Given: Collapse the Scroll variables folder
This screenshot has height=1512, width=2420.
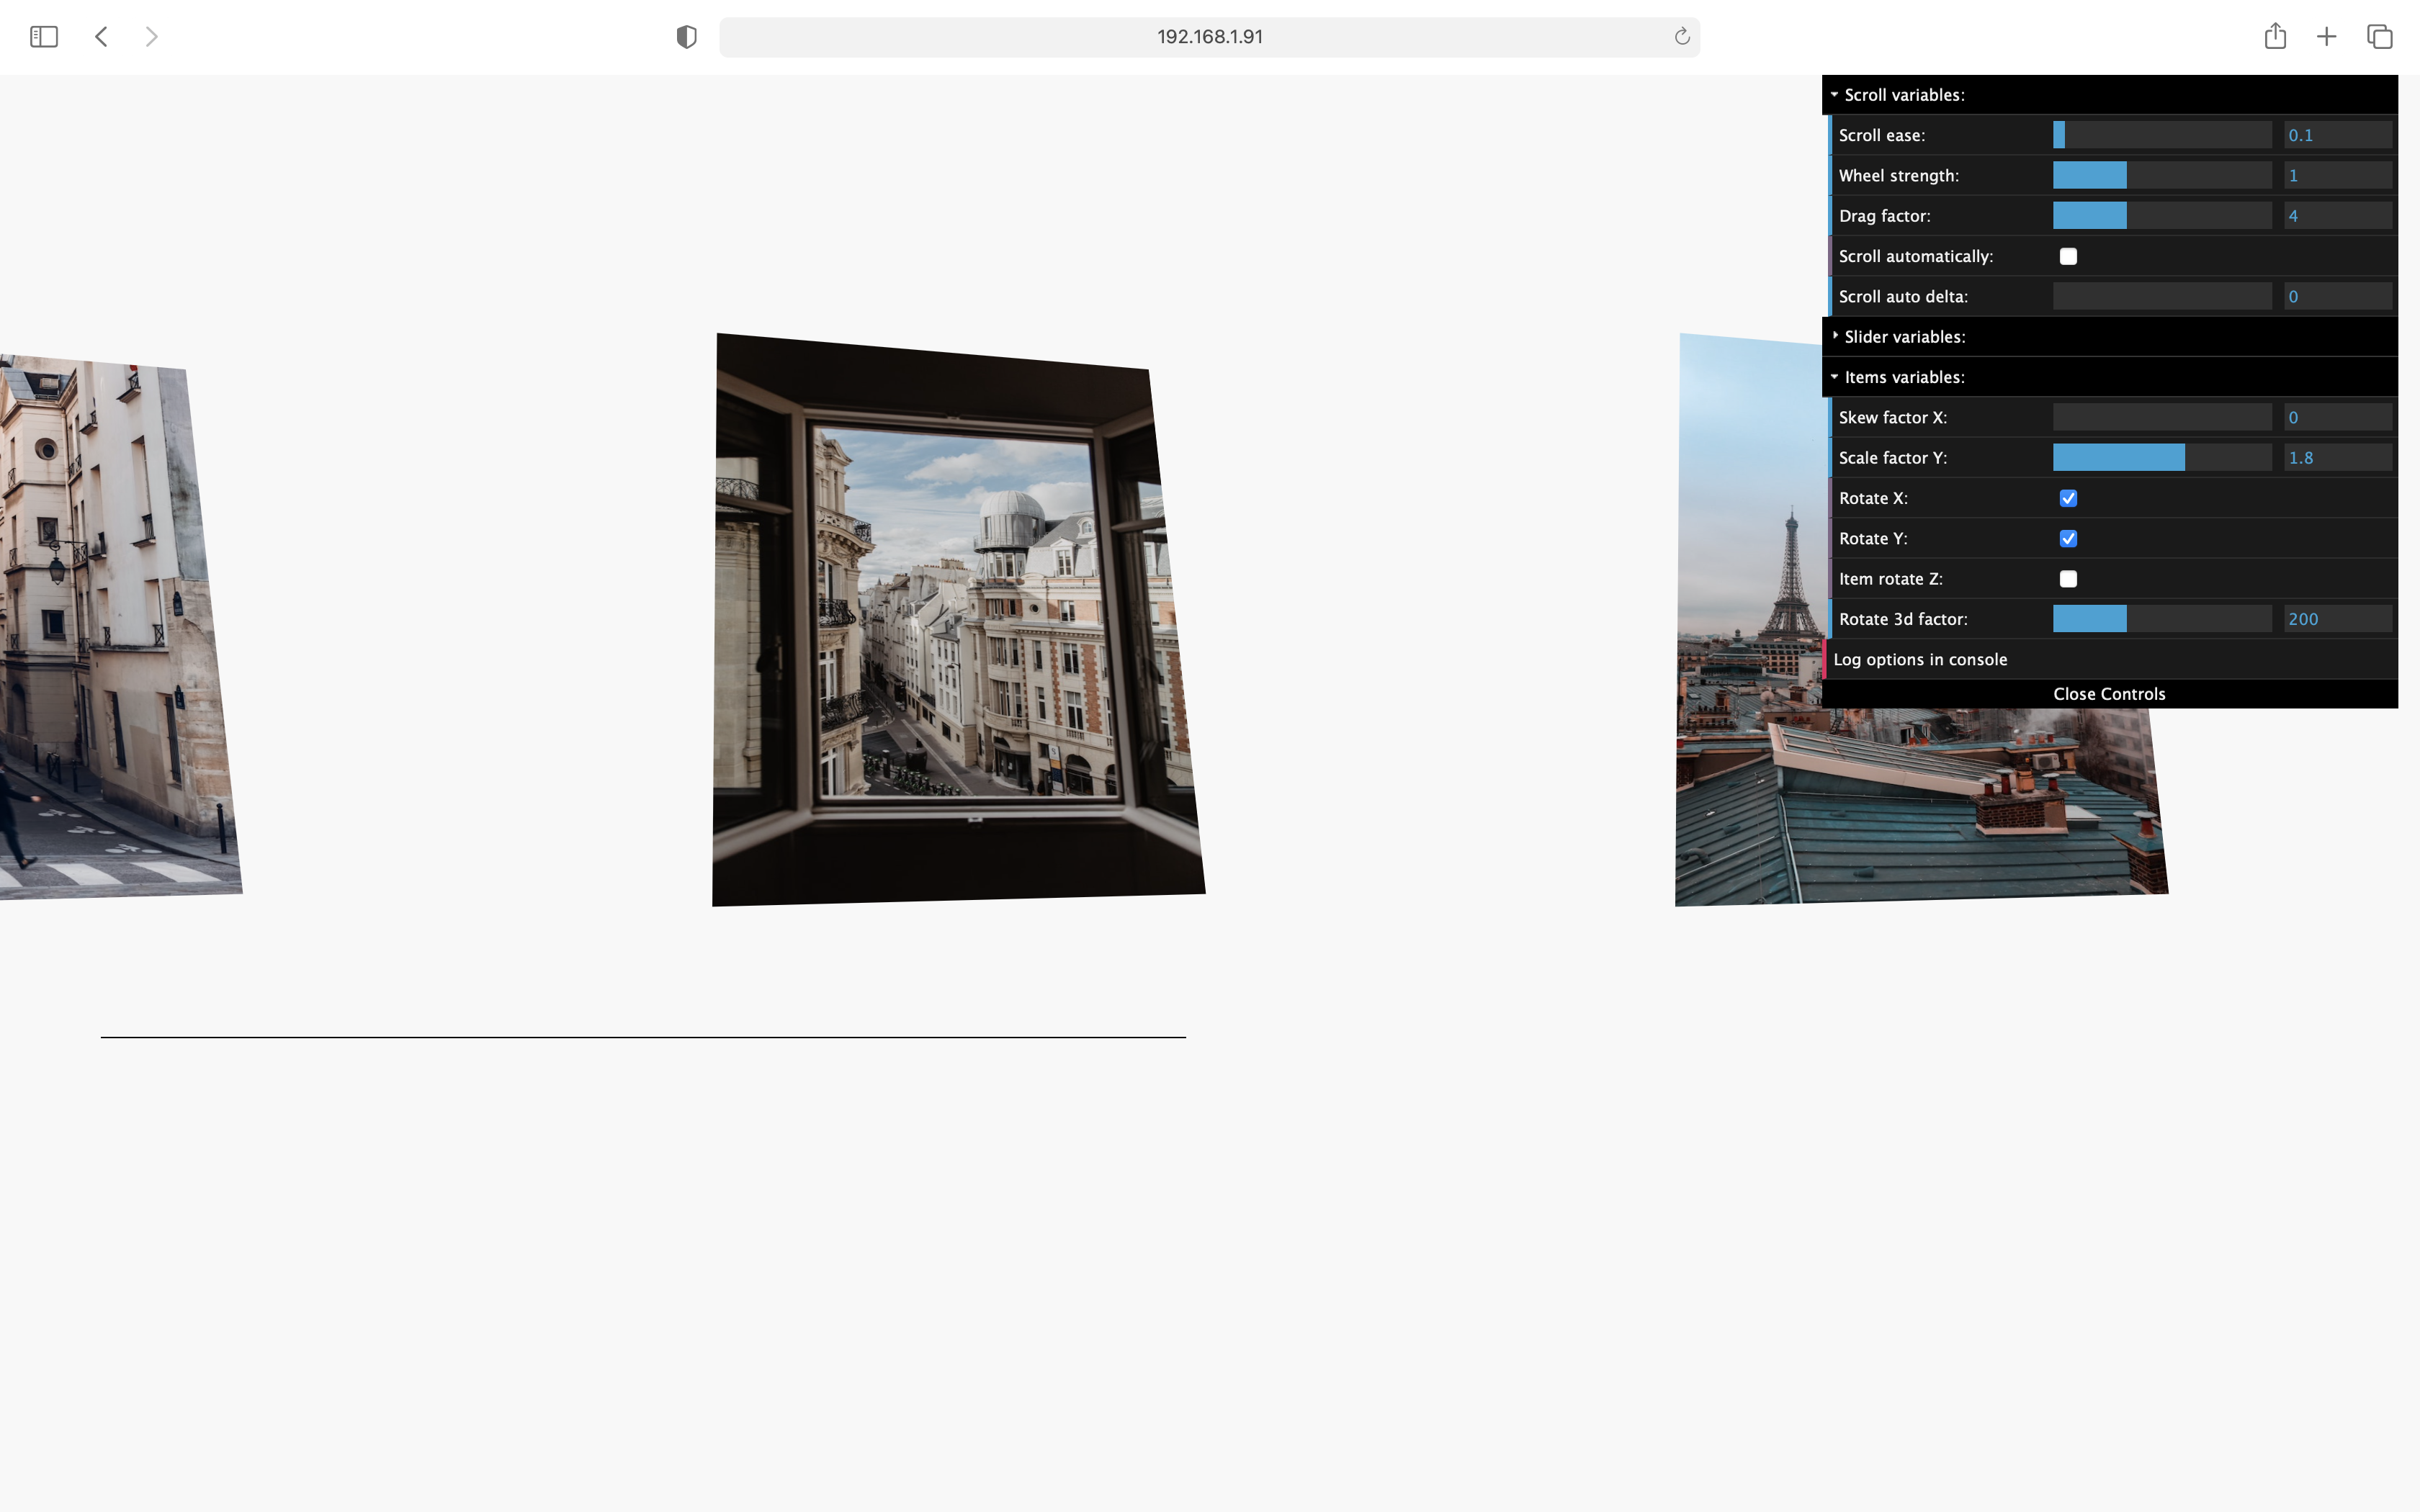Looking at the screenshot, I should pyautogui.click(x=1903, y=95).
